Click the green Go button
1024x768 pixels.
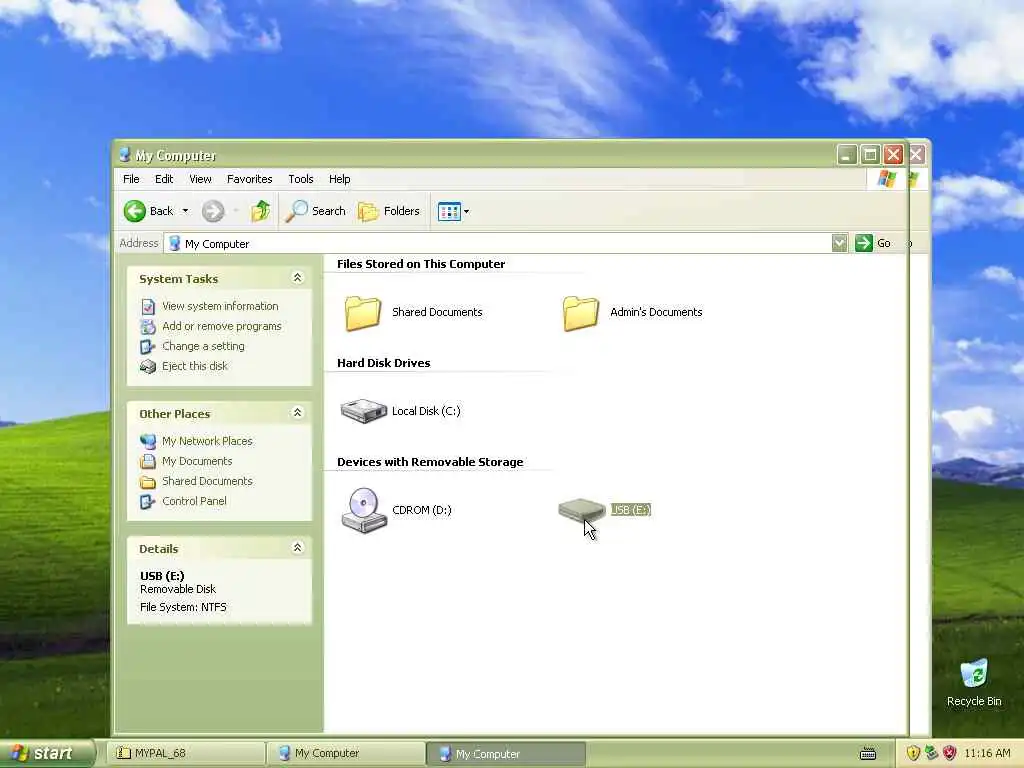(x=873, y=243)
